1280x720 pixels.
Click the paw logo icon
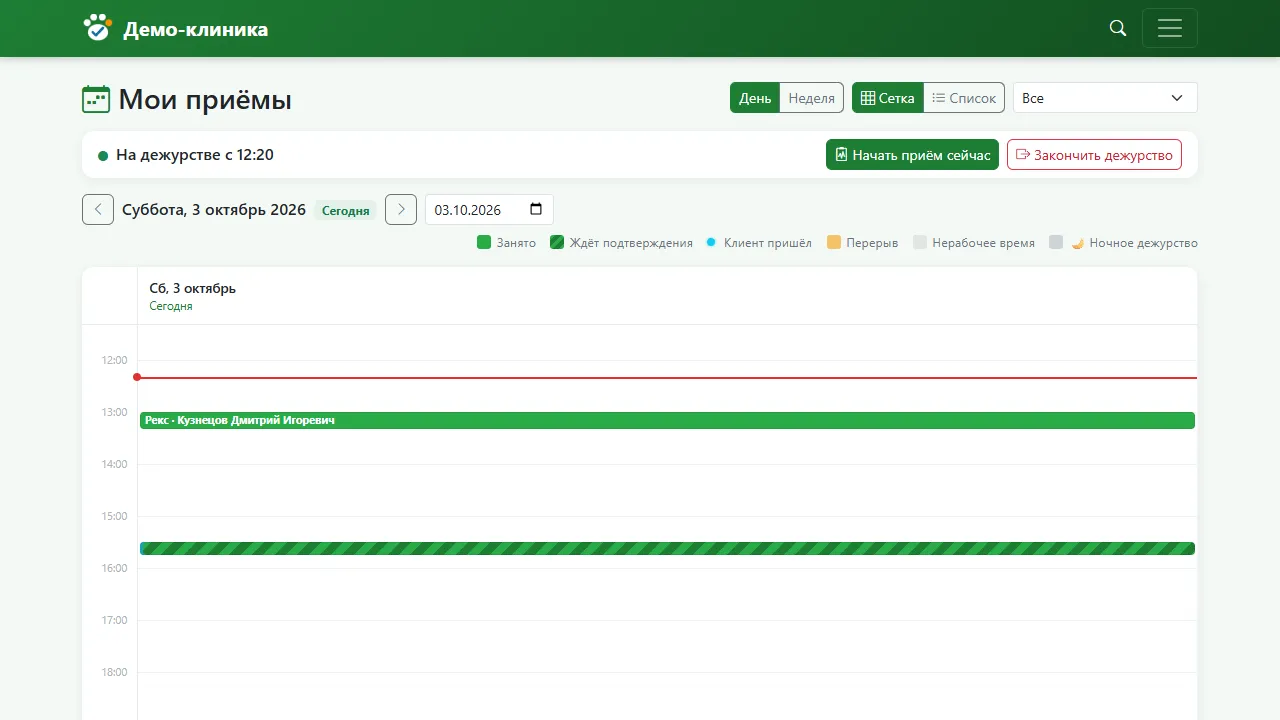[x=97, y=28]
